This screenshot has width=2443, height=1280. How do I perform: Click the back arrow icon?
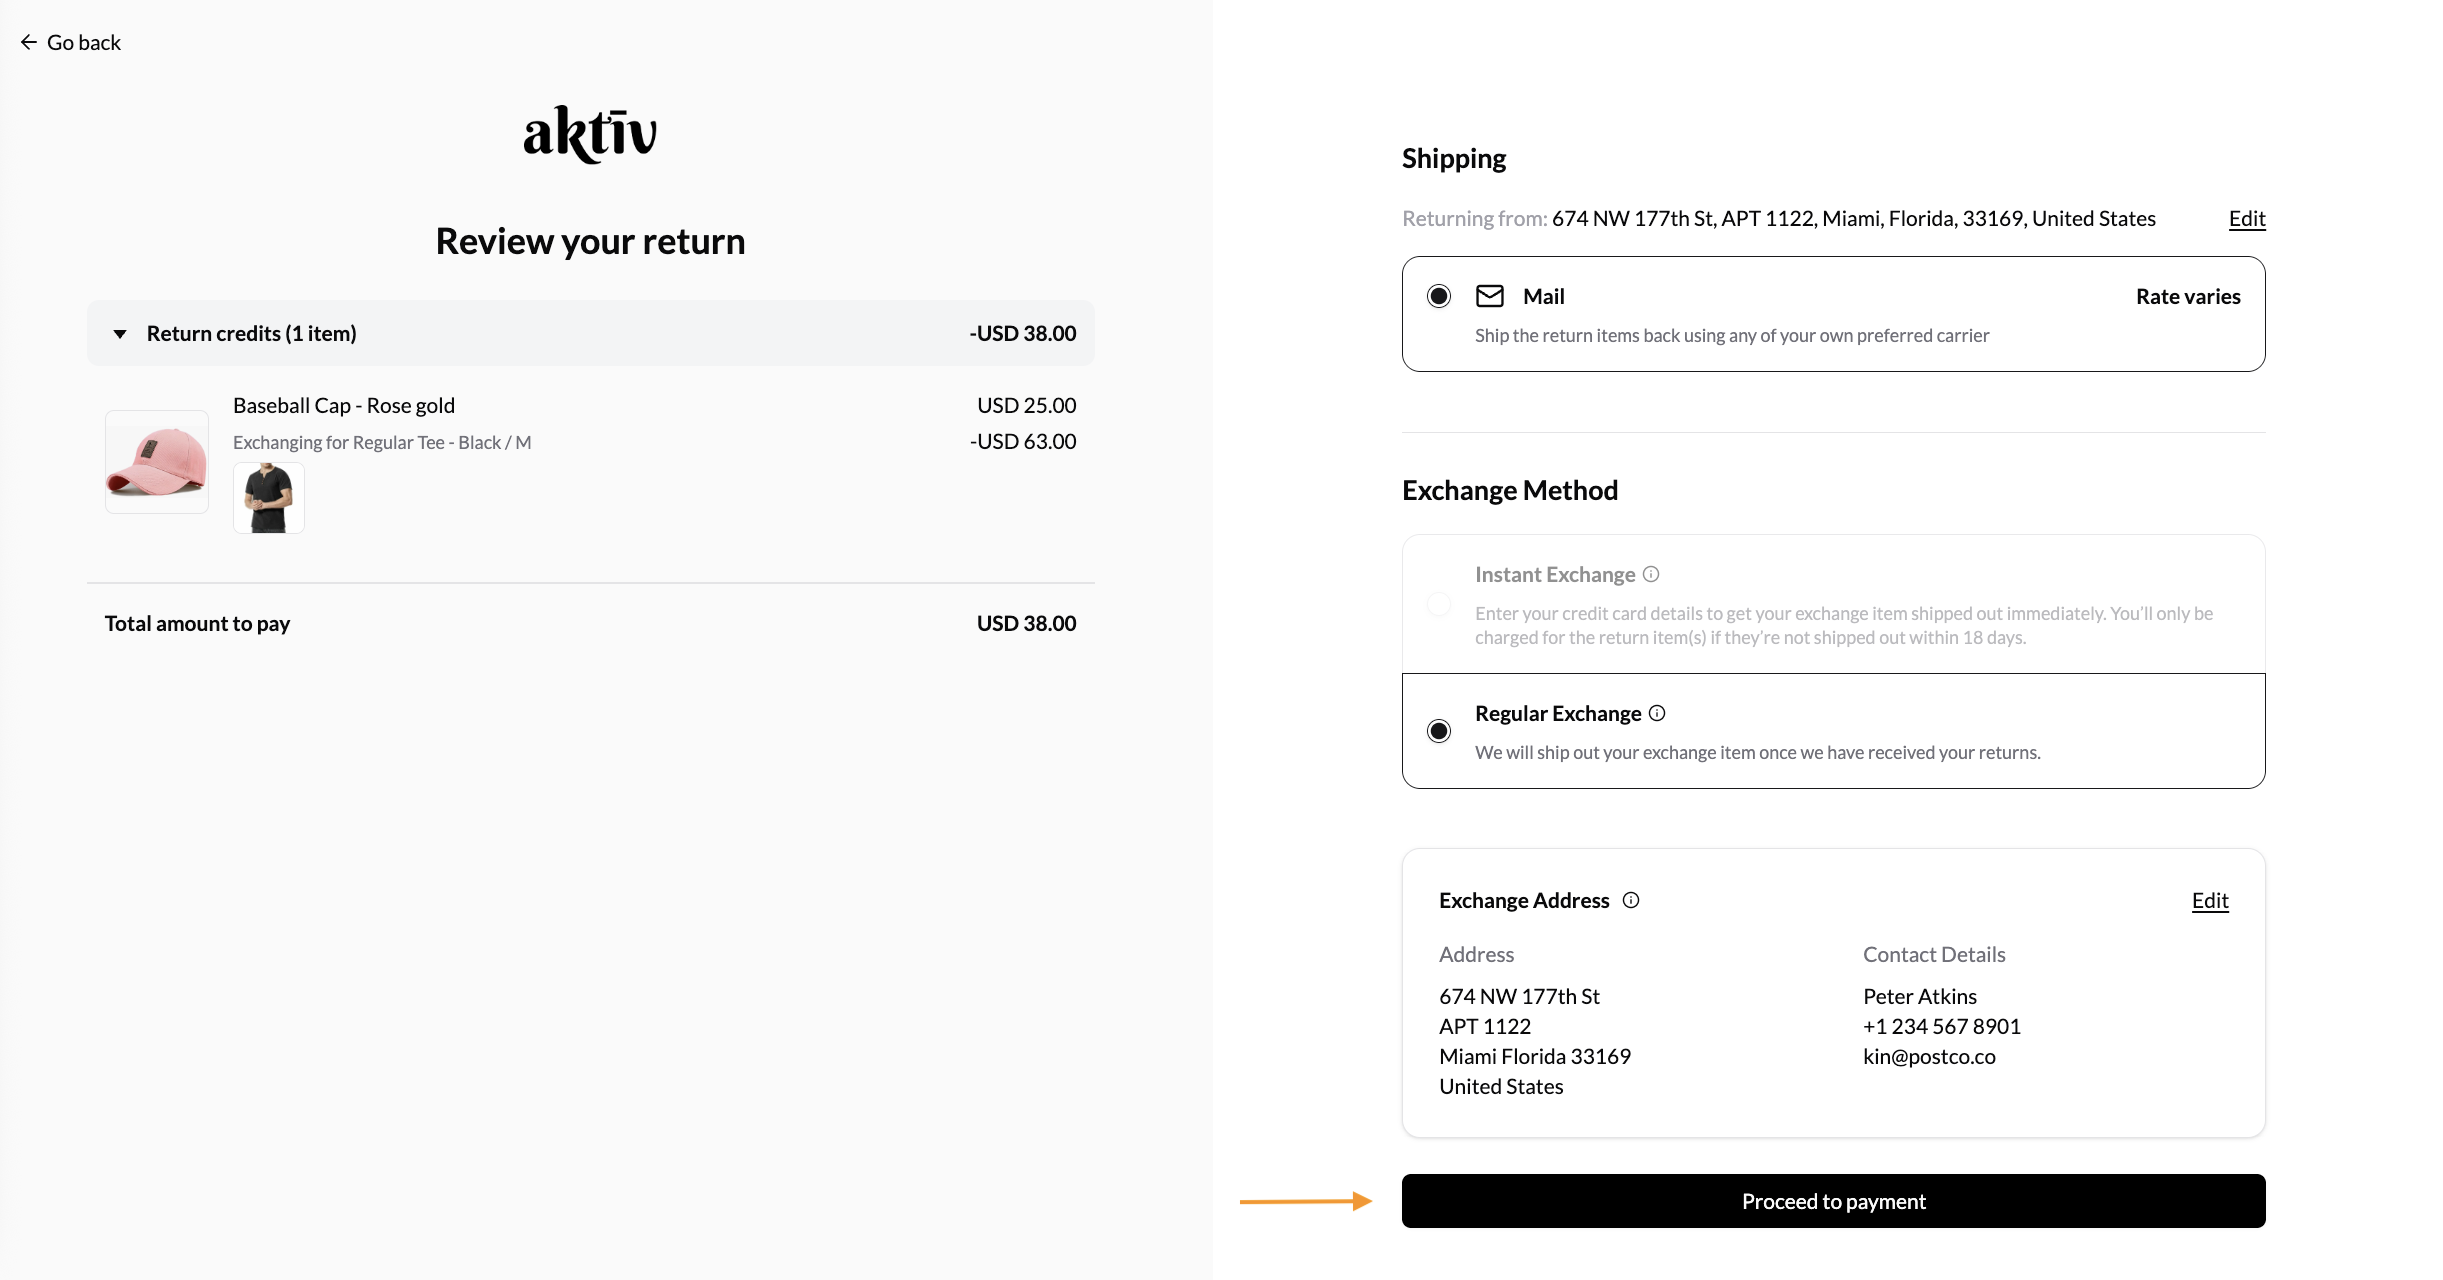(29, 42)
